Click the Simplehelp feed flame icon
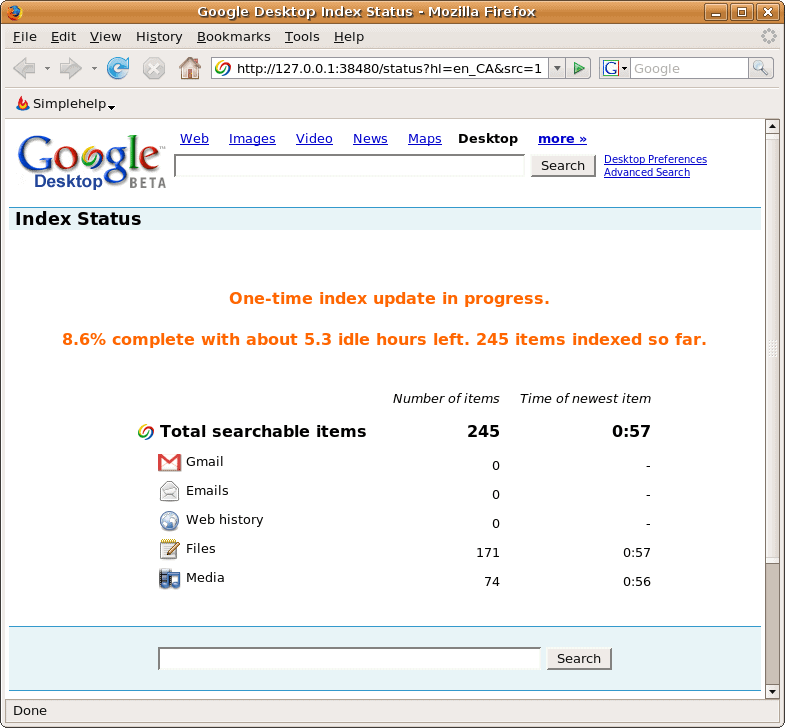The height and width of the screenshot is (728, 785). tap(23, 103)
